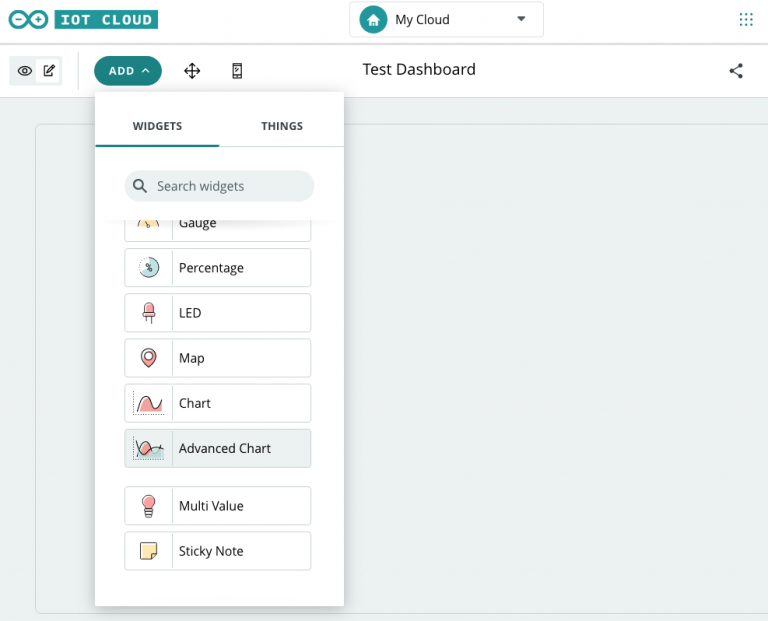Add an Advanced Chart widget
The width and height of the screenshot is (768, 621).
tap(217, 448)
